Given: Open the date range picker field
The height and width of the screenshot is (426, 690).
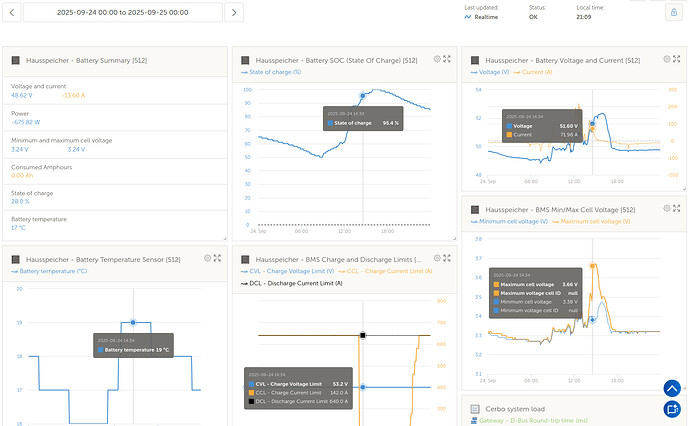Looking at the screenshot, I should click(121, 12).
